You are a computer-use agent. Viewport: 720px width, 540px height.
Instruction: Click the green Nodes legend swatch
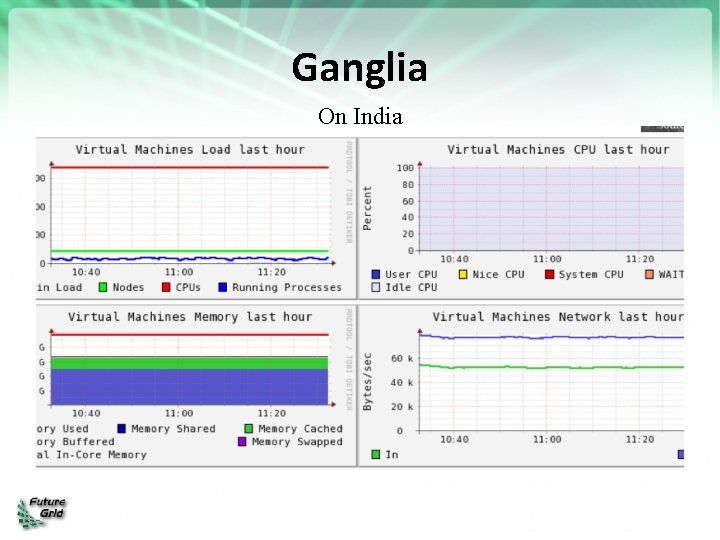tap(103, 287)
